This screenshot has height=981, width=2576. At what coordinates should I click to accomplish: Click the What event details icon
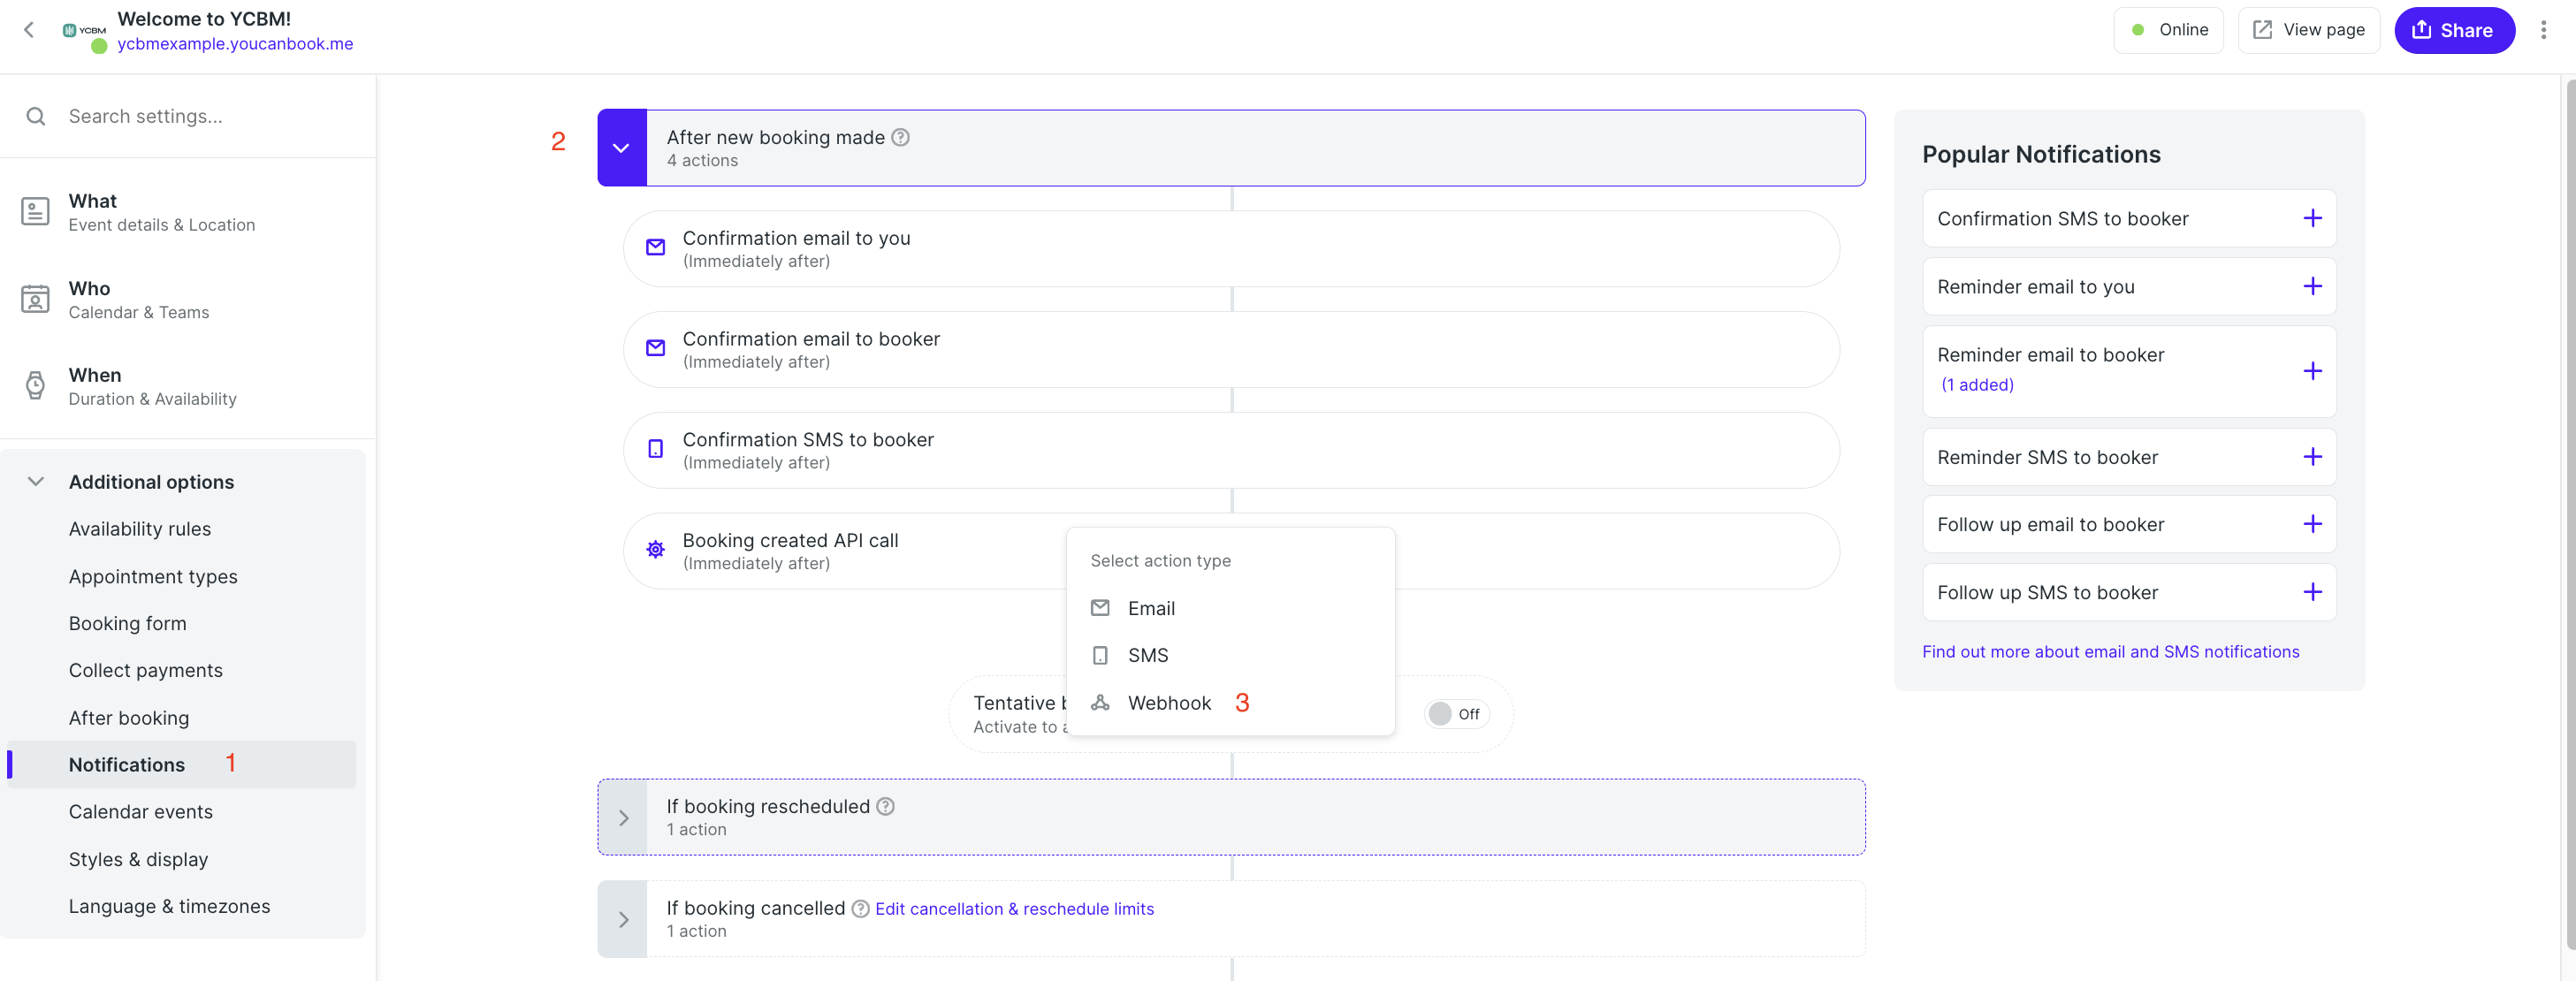(x=35, y=212)
